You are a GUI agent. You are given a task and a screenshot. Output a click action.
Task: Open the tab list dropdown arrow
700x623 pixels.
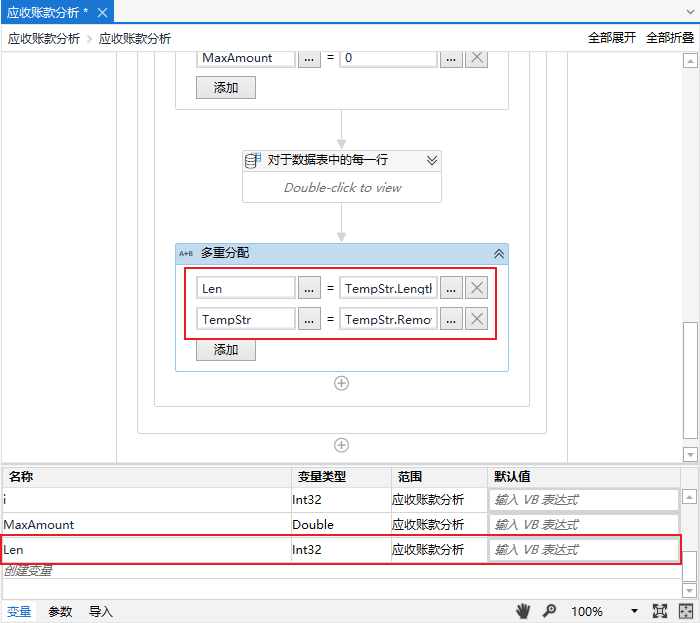690,12
